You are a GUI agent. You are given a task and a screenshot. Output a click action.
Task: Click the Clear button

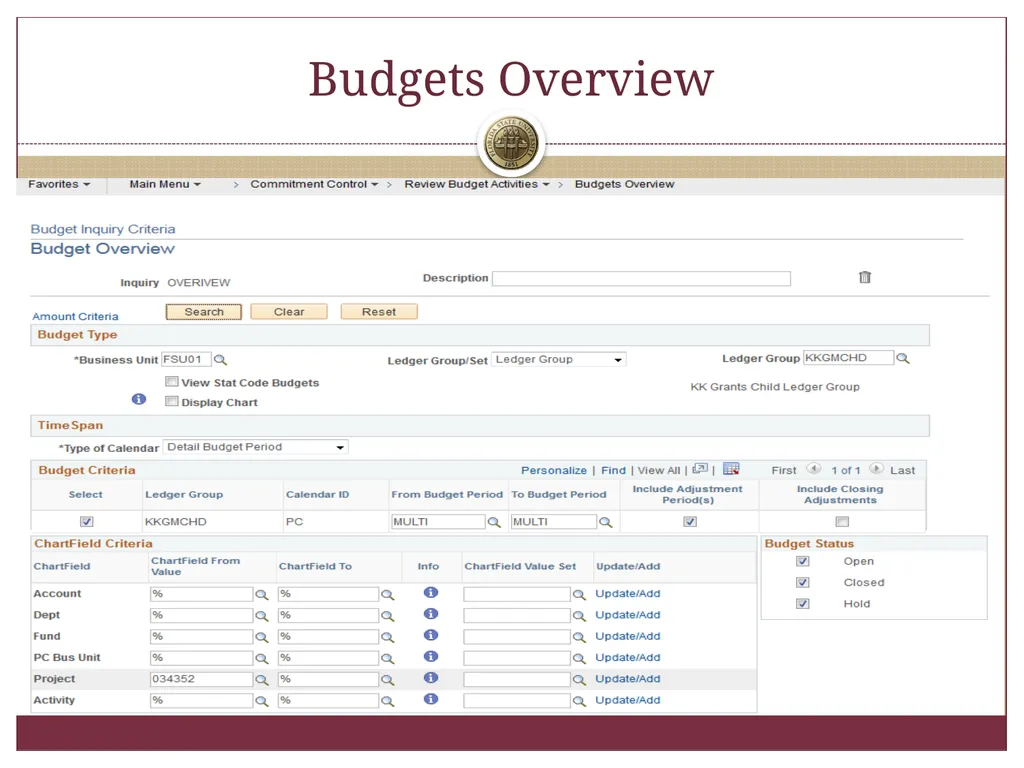click(289, 312)
